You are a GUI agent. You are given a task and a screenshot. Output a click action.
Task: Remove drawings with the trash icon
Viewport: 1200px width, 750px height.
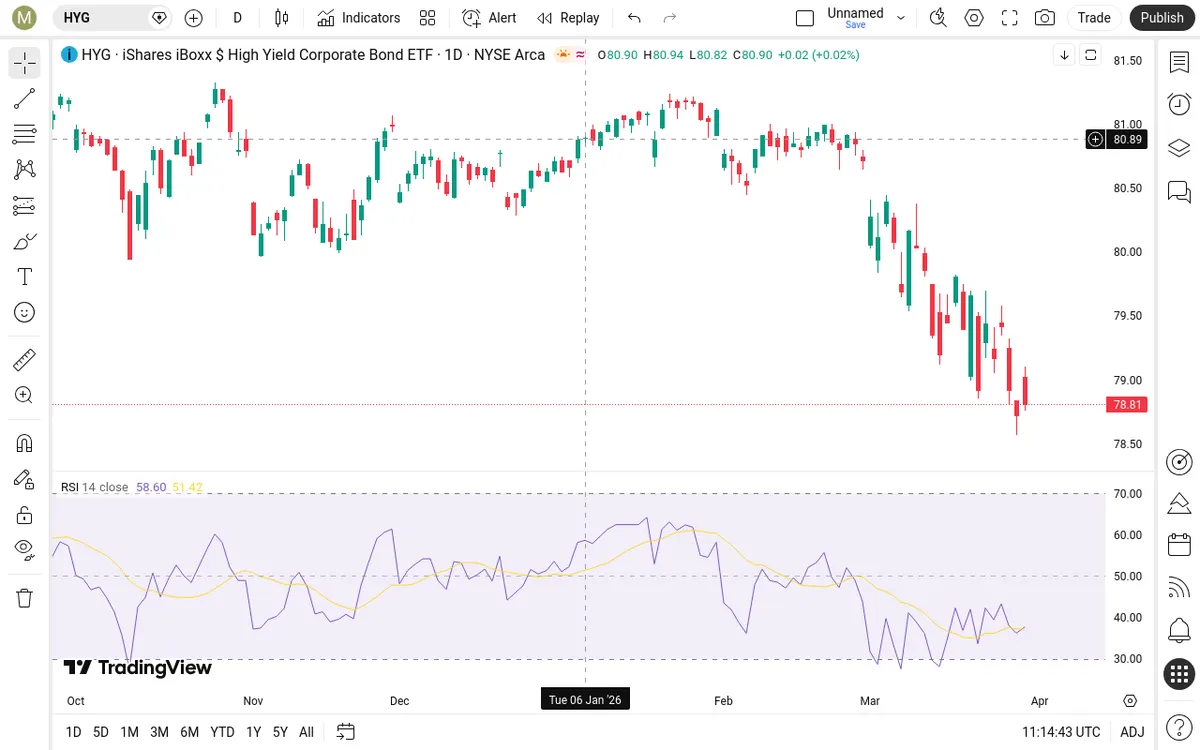coord(25,598)
